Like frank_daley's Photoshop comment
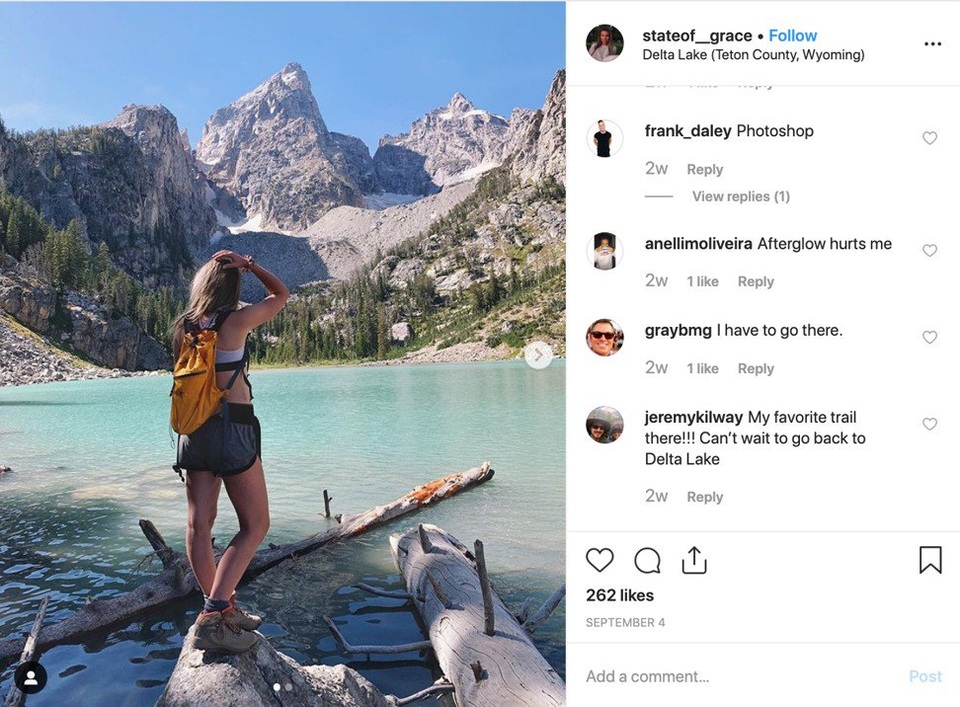The height and width of the screenshot is (707, 960). [x=930, y=138]
